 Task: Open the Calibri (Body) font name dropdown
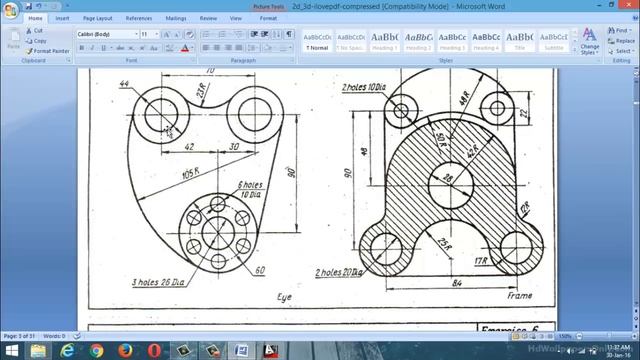136,34
